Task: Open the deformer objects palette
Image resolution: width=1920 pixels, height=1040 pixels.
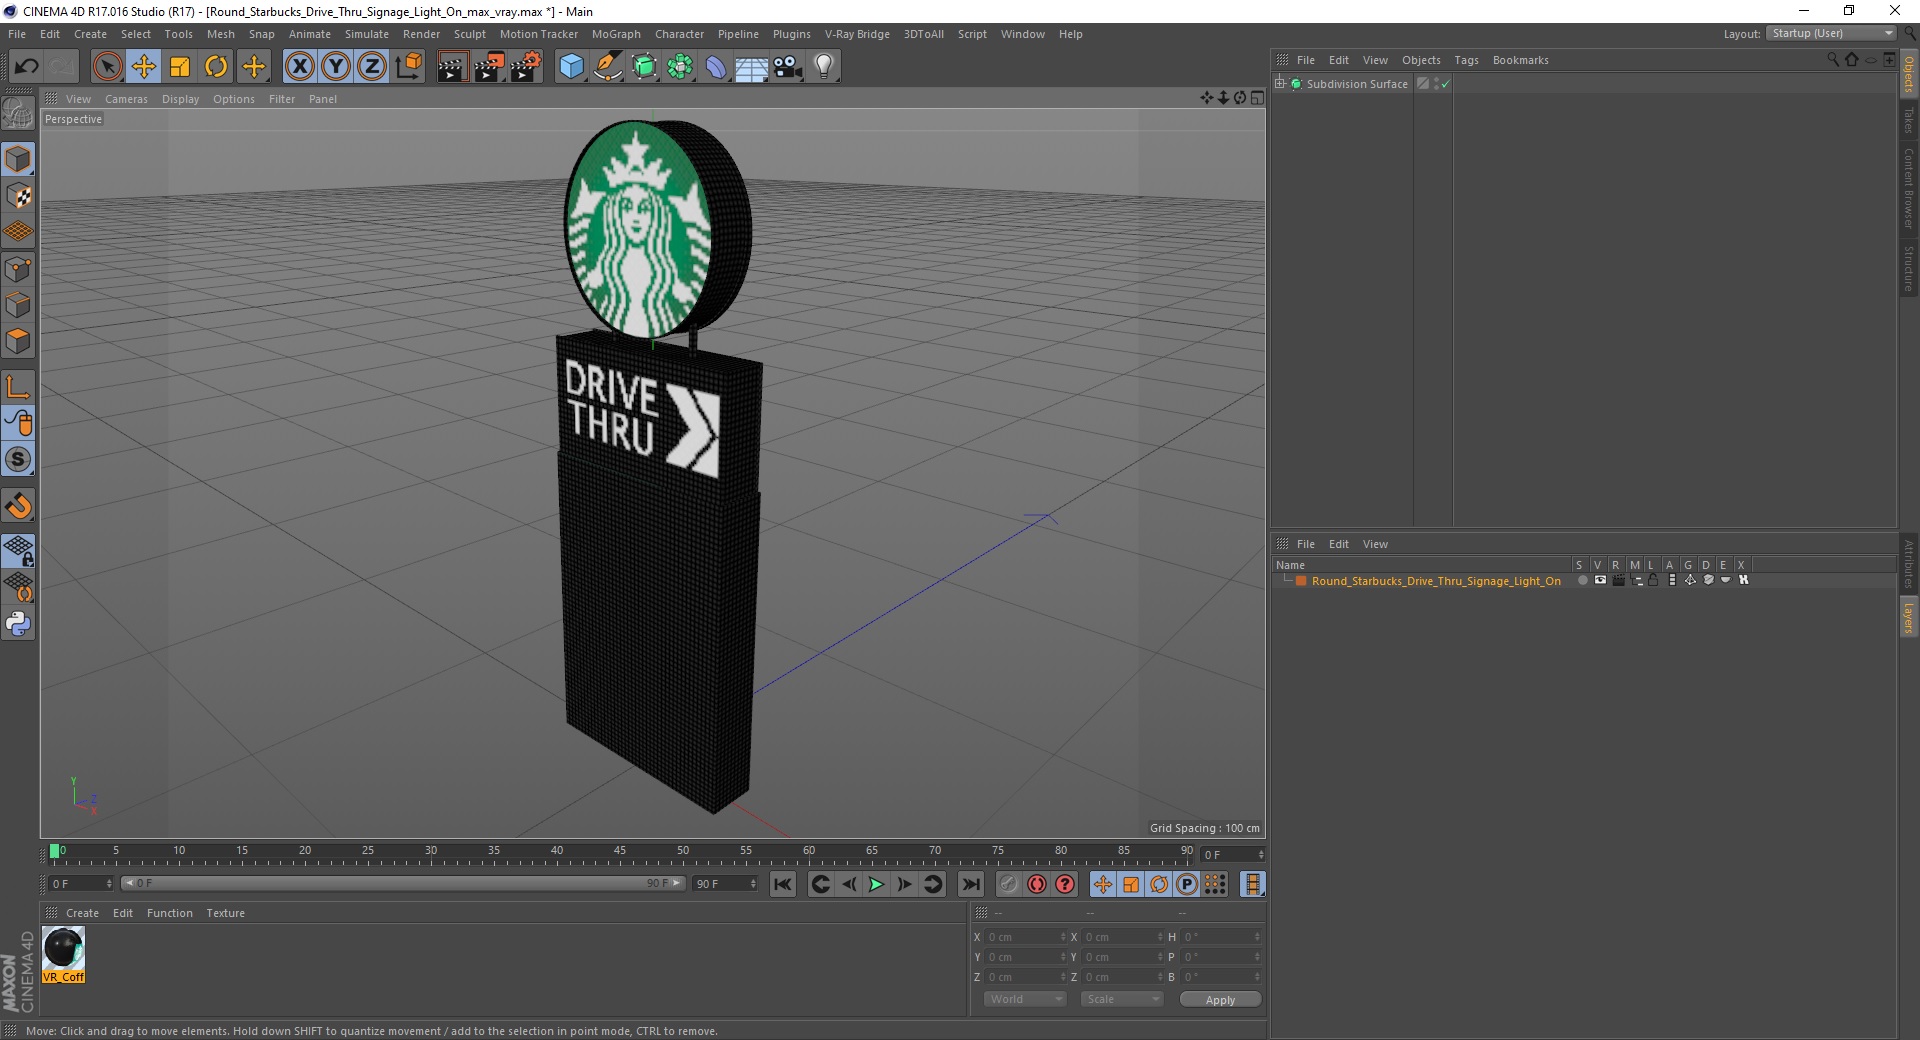Action: pos(716,67)
